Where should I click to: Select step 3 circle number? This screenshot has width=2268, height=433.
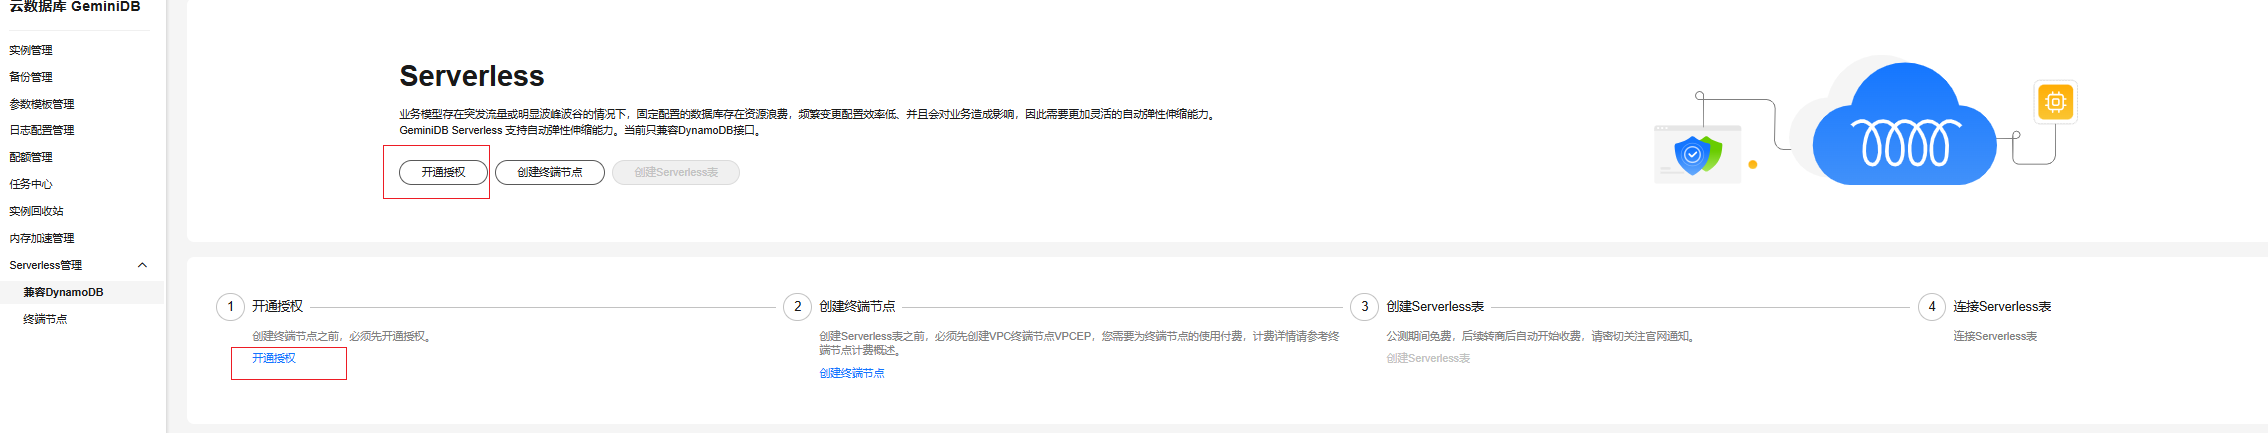[1365, 307]
